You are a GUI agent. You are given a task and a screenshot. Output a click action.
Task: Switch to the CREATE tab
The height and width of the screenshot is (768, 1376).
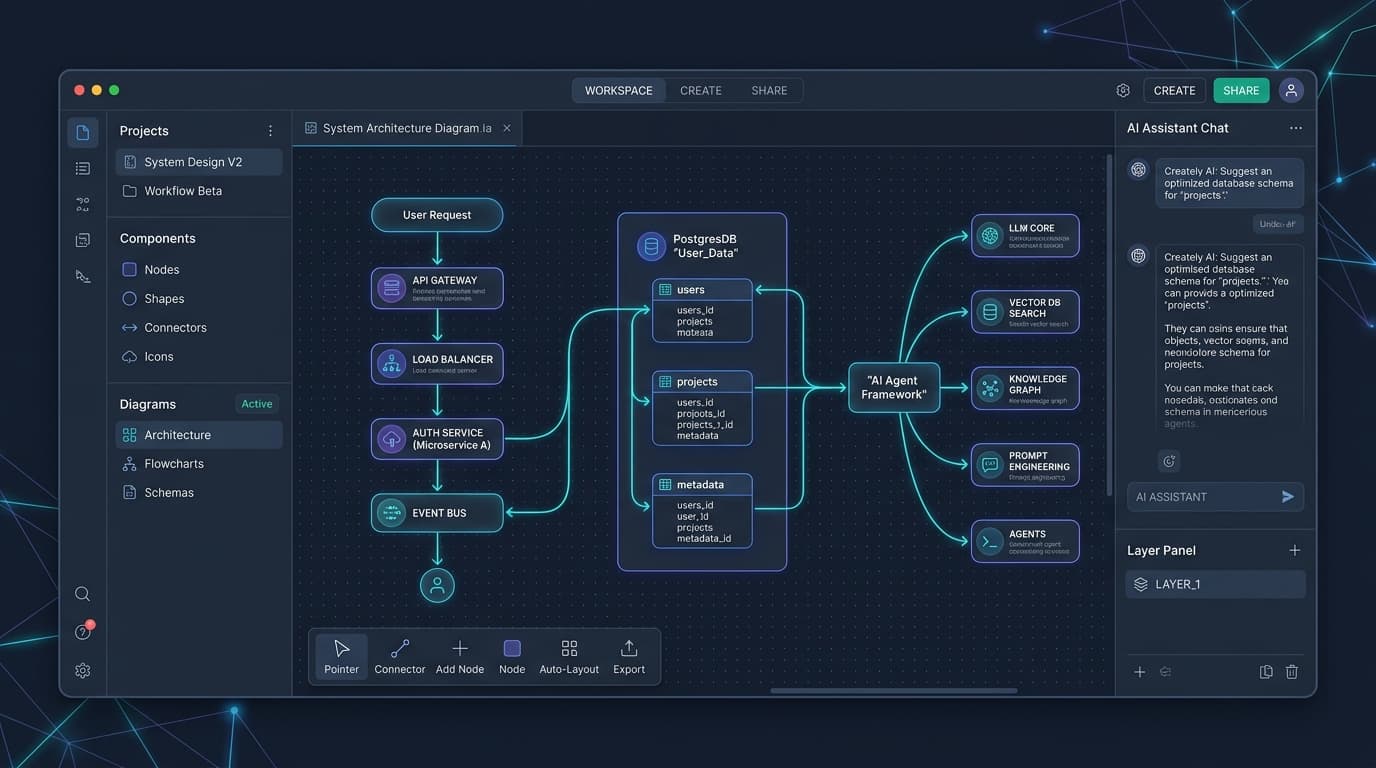(x=701, y=90)
